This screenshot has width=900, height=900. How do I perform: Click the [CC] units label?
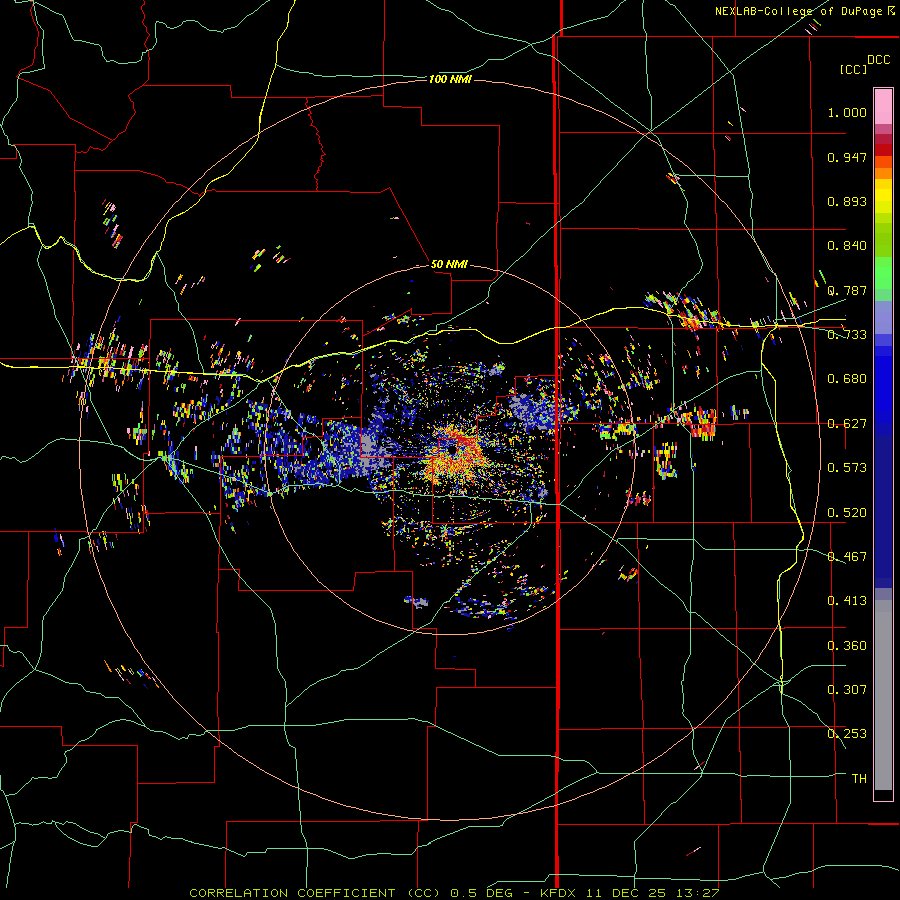[x=854, y=69]
